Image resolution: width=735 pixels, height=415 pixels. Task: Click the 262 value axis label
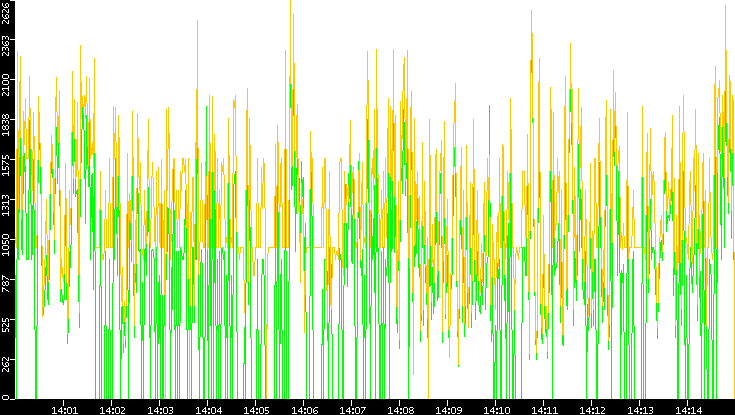5,364
